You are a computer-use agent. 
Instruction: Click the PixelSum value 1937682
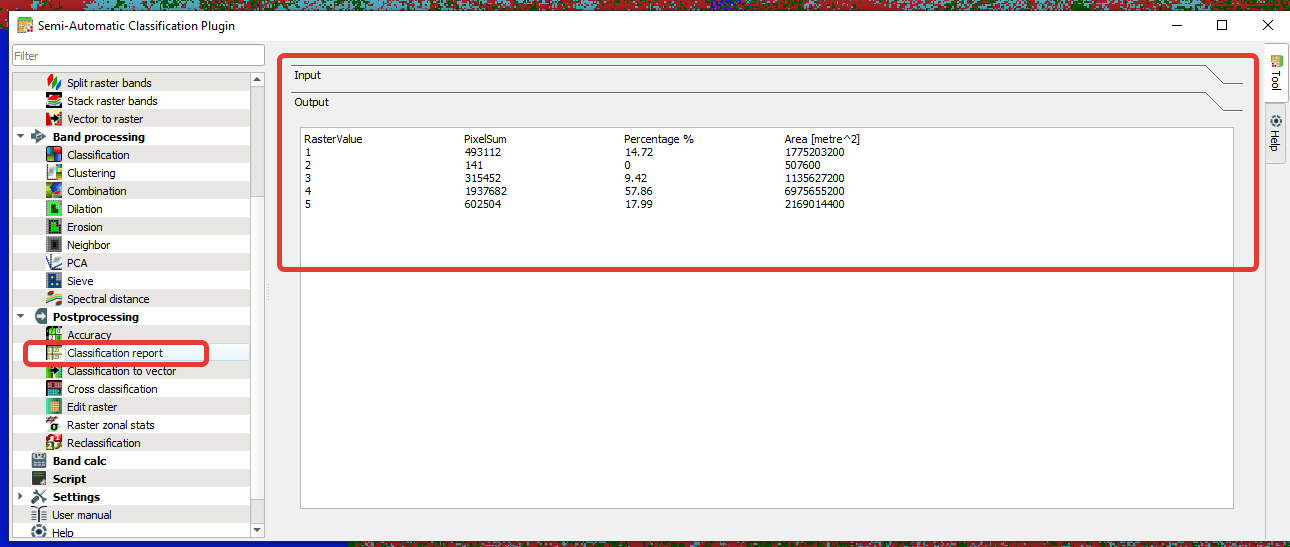click(486, 191)
